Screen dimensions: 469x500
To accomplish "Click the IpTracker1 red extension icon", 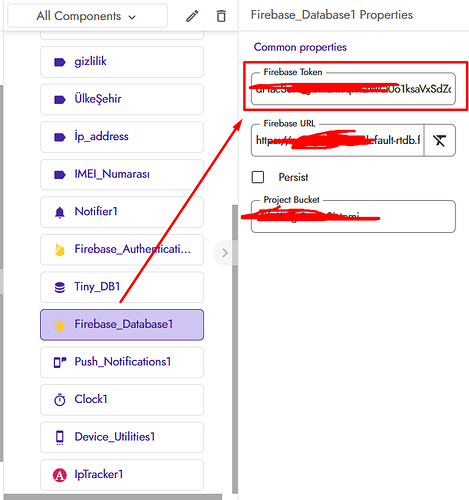I will coord(60,475).
